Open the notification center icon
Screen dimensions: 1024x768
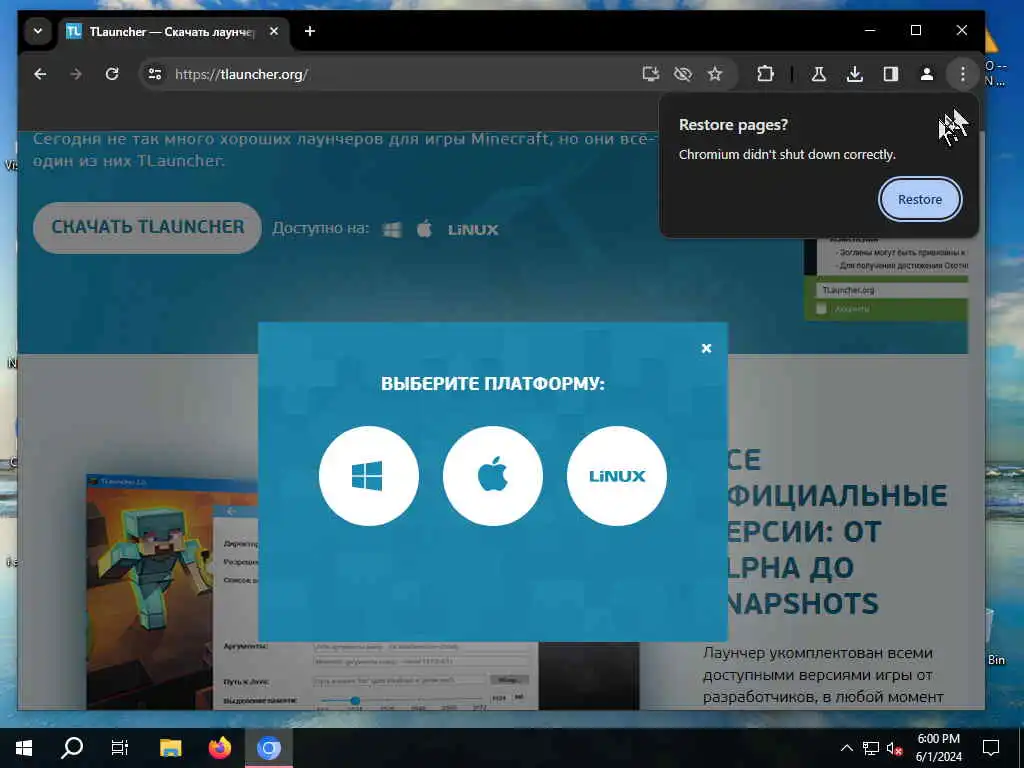991,748
